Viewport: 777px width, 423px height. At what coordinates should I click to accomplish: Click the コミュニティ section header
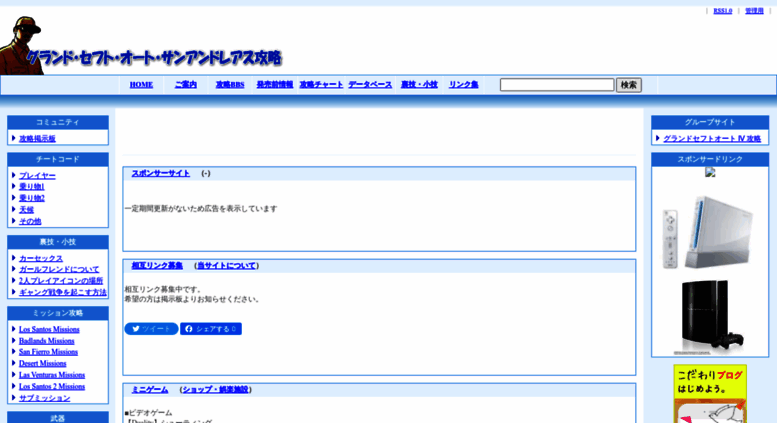pyautogui.click(x=58, y=122)
